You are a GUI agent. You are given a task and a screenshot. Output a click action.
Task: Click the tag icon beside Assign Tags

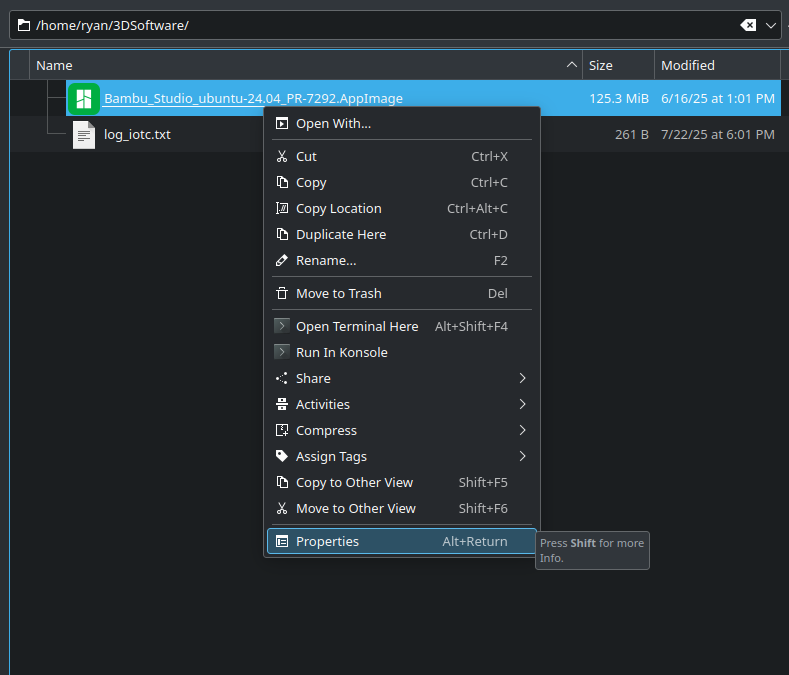click(282, 457)
